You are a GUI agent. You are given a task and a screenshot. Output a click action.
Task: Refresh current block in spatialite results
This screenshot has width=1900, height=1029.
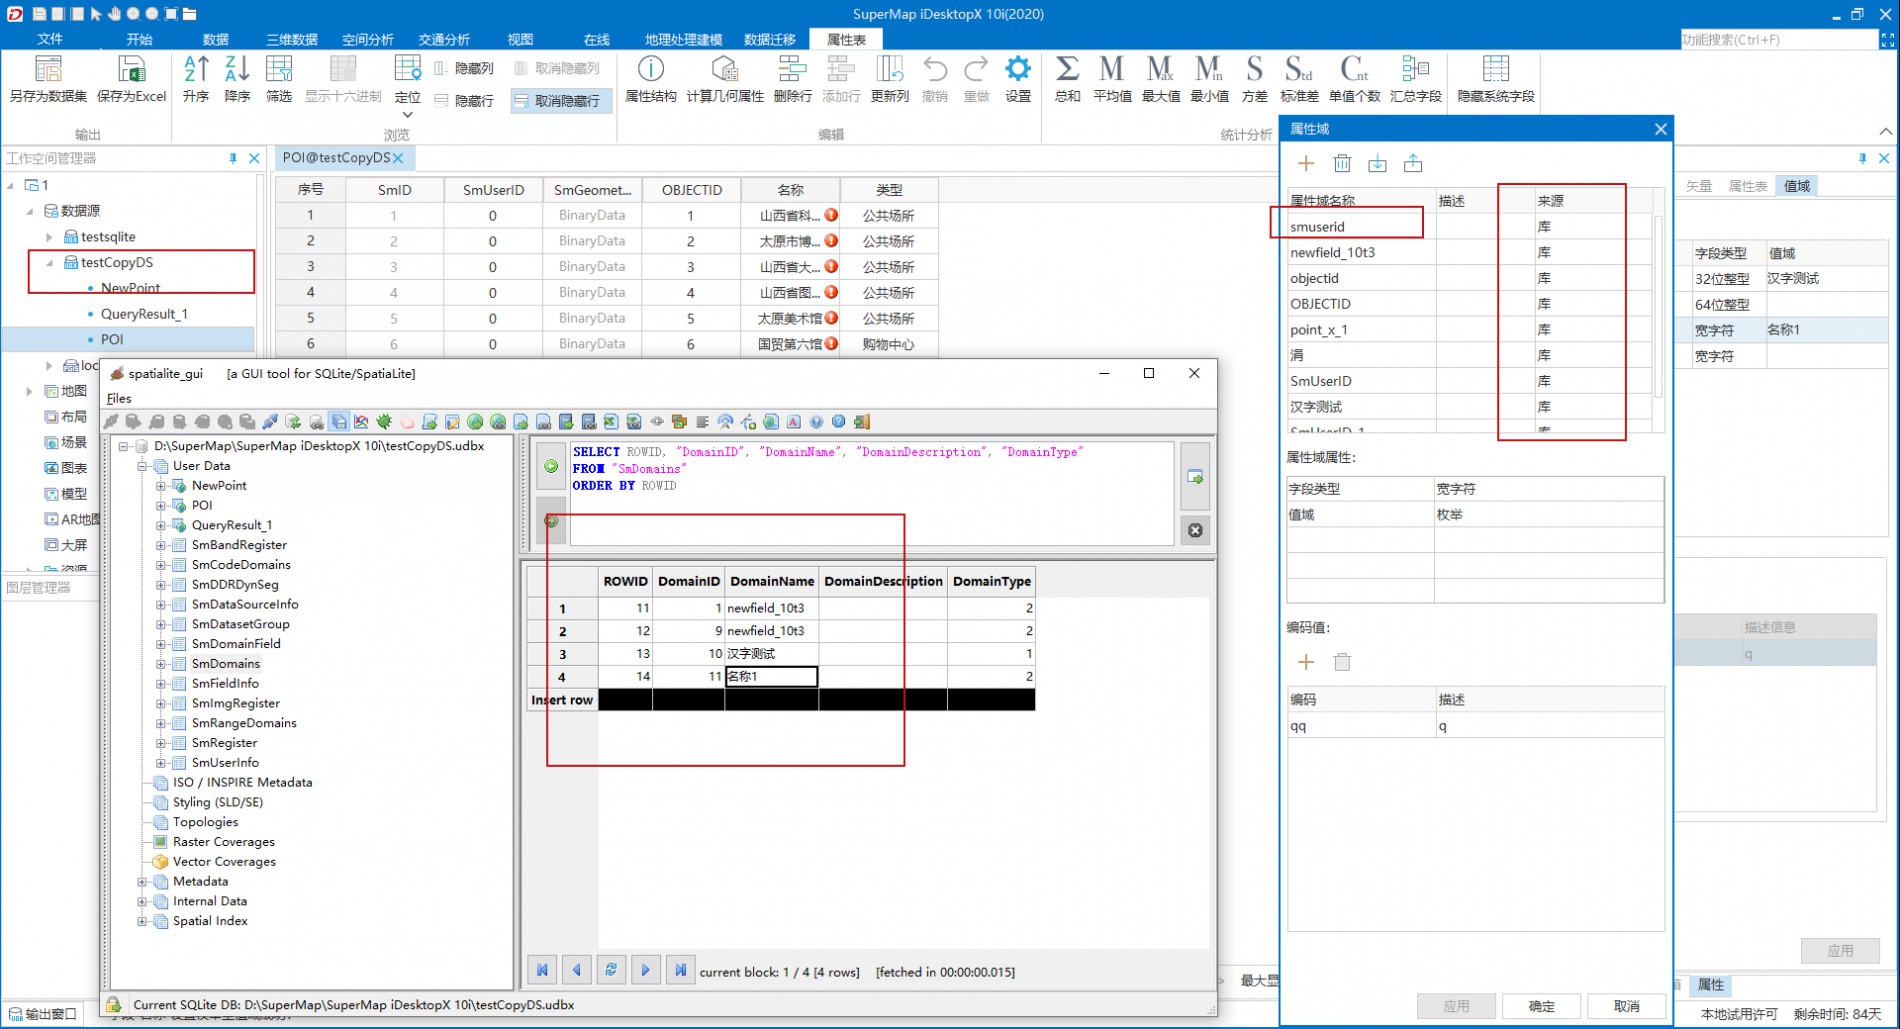point(611,970)
